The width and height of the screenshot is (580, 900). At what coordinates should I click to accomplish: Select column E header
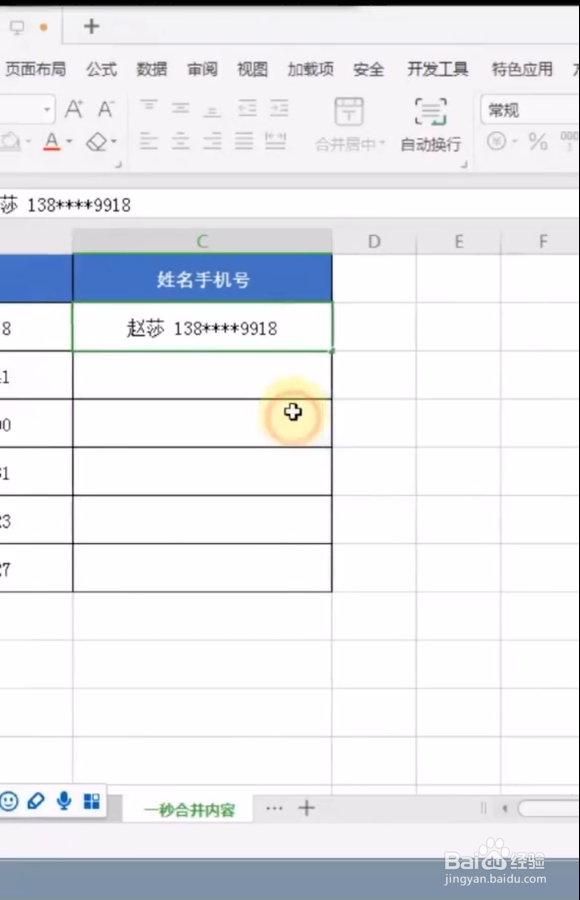(x=459, y=242)
